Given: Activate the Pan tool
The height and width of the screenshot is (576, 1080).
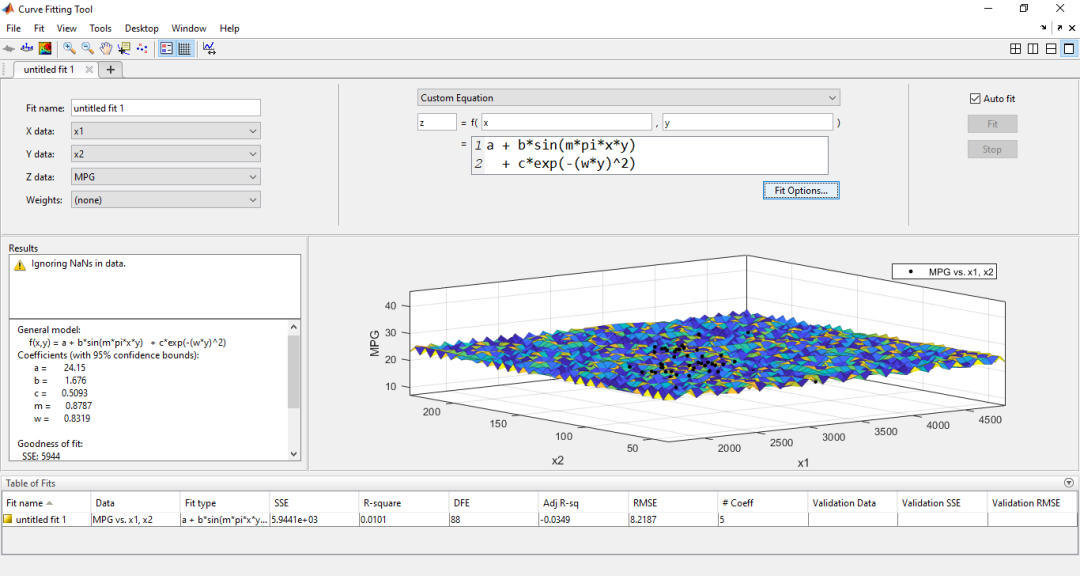Looking at the screenshot, I should (106, 48).
